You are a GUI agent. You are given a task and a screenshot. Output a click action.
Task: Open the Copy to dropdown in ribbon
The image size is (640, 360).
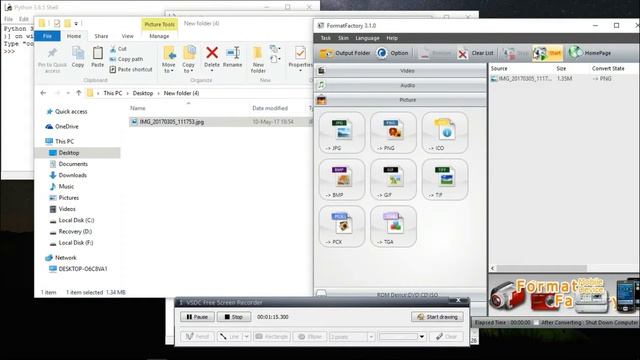tap(189, 60)
